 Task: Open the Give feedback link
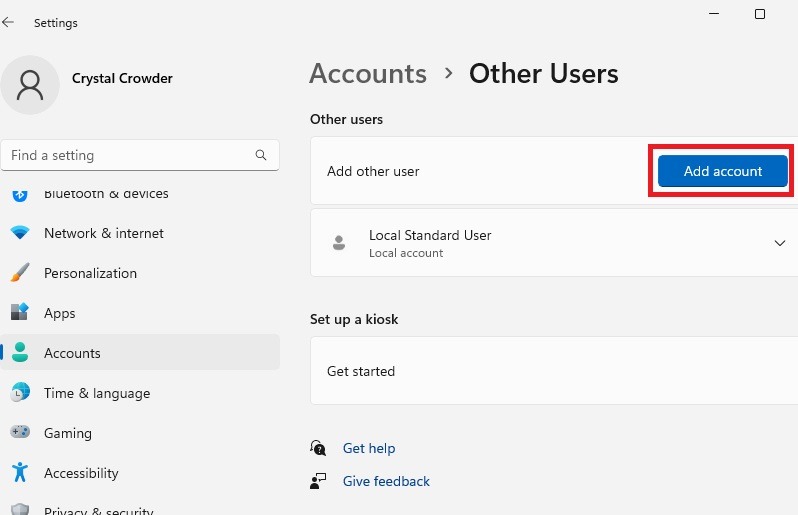[386, 481]
